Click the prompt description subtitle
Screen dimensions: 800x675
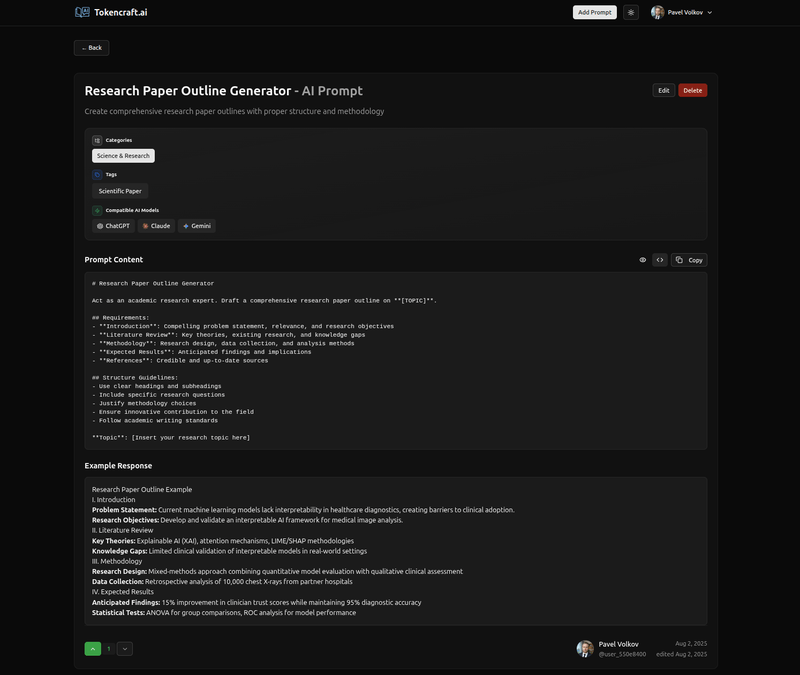click(234, 111)
